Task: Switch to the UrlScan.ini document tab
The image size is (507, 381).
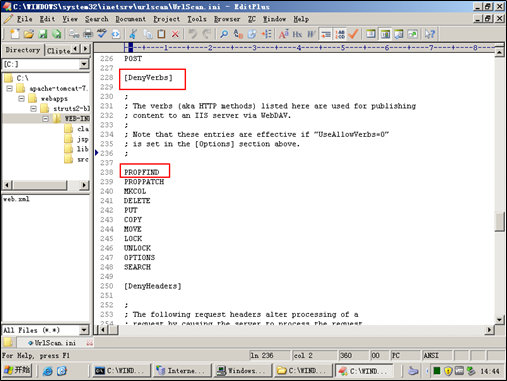Action: [55, 343]
